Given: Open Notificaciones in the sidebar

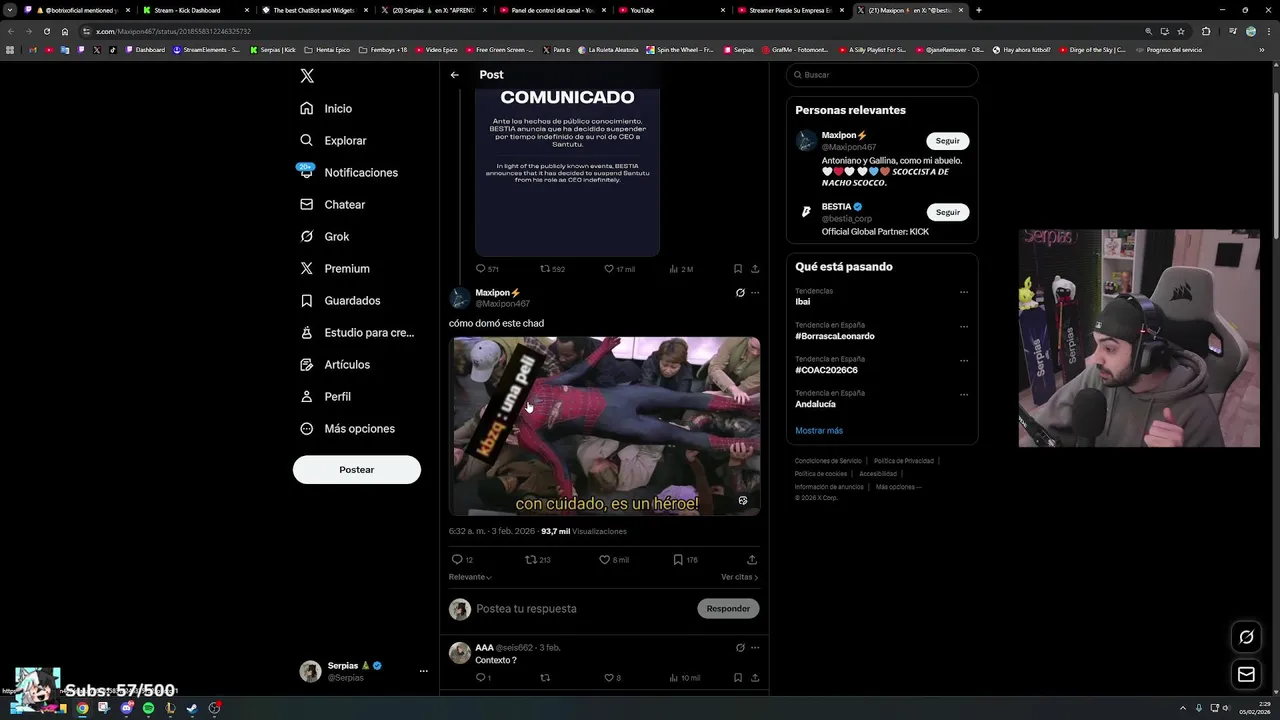Looking at the screenshot, I should (349, 172).
